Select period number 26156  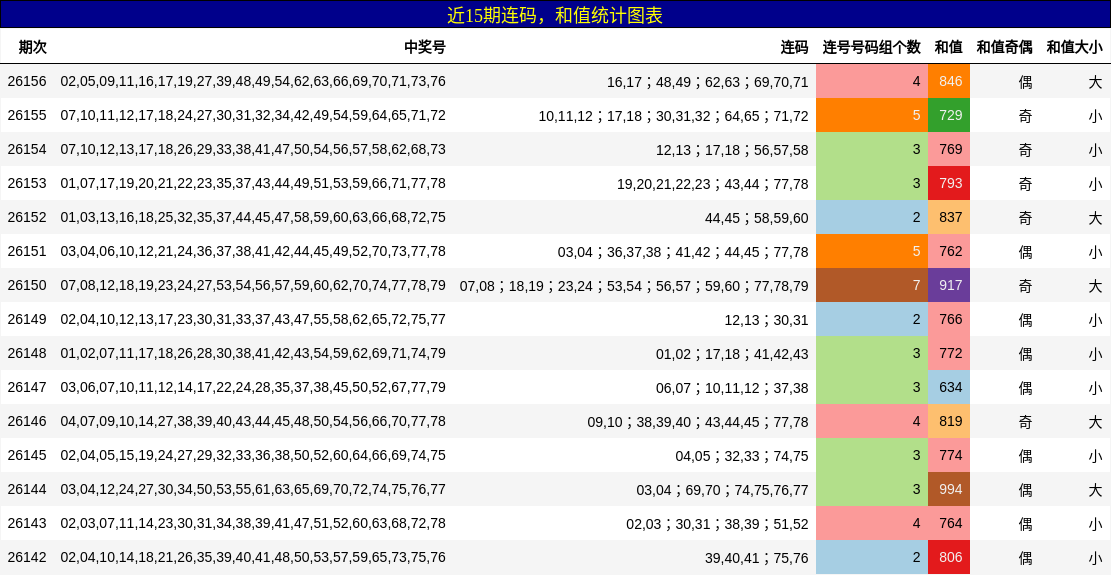[27, 81]
